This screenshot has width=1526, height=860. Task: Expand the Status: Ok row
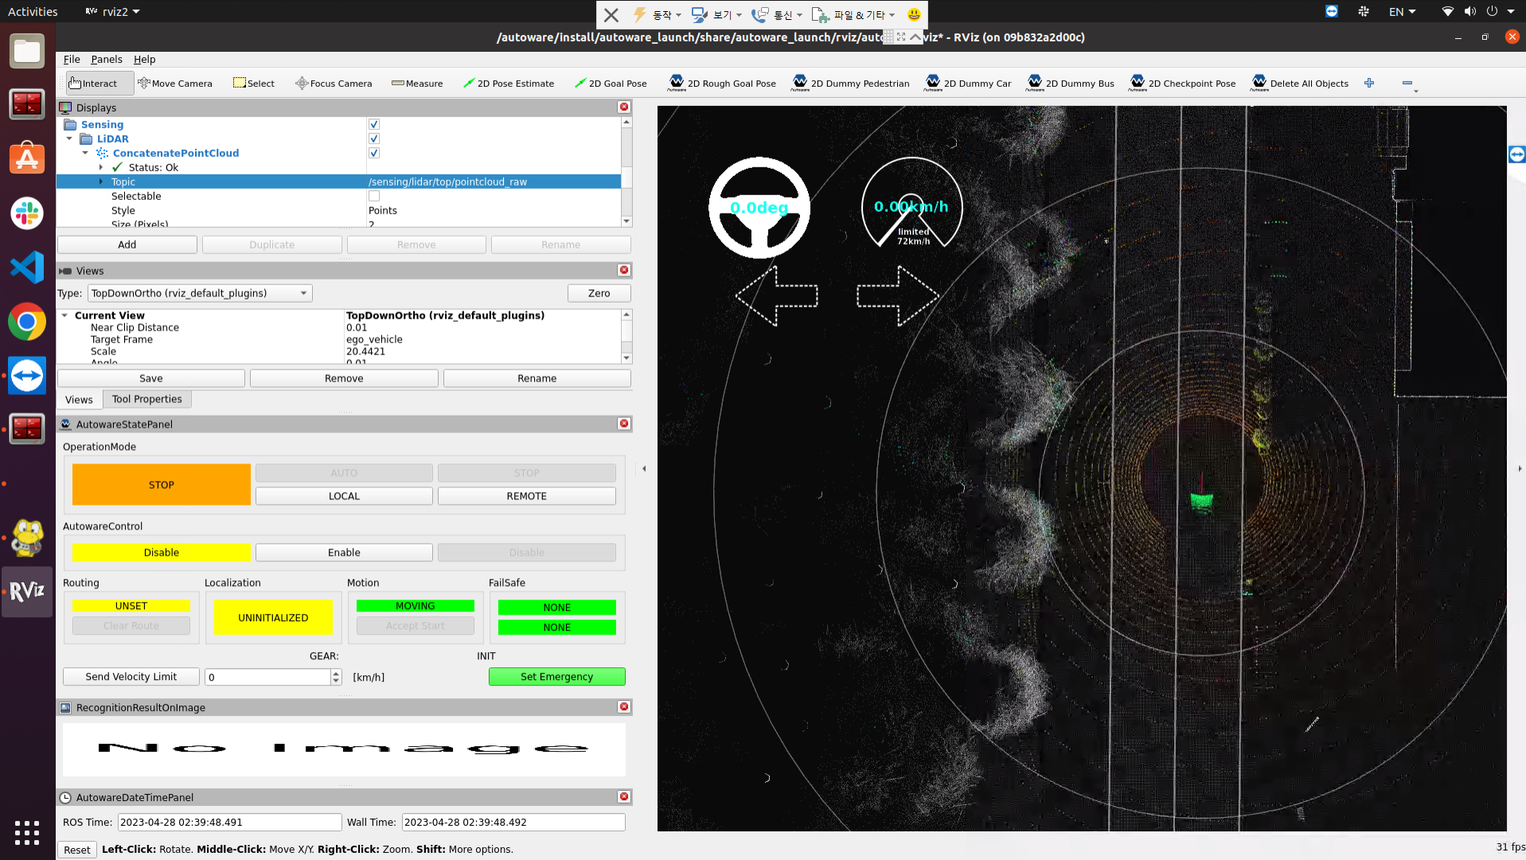(101, 167)
